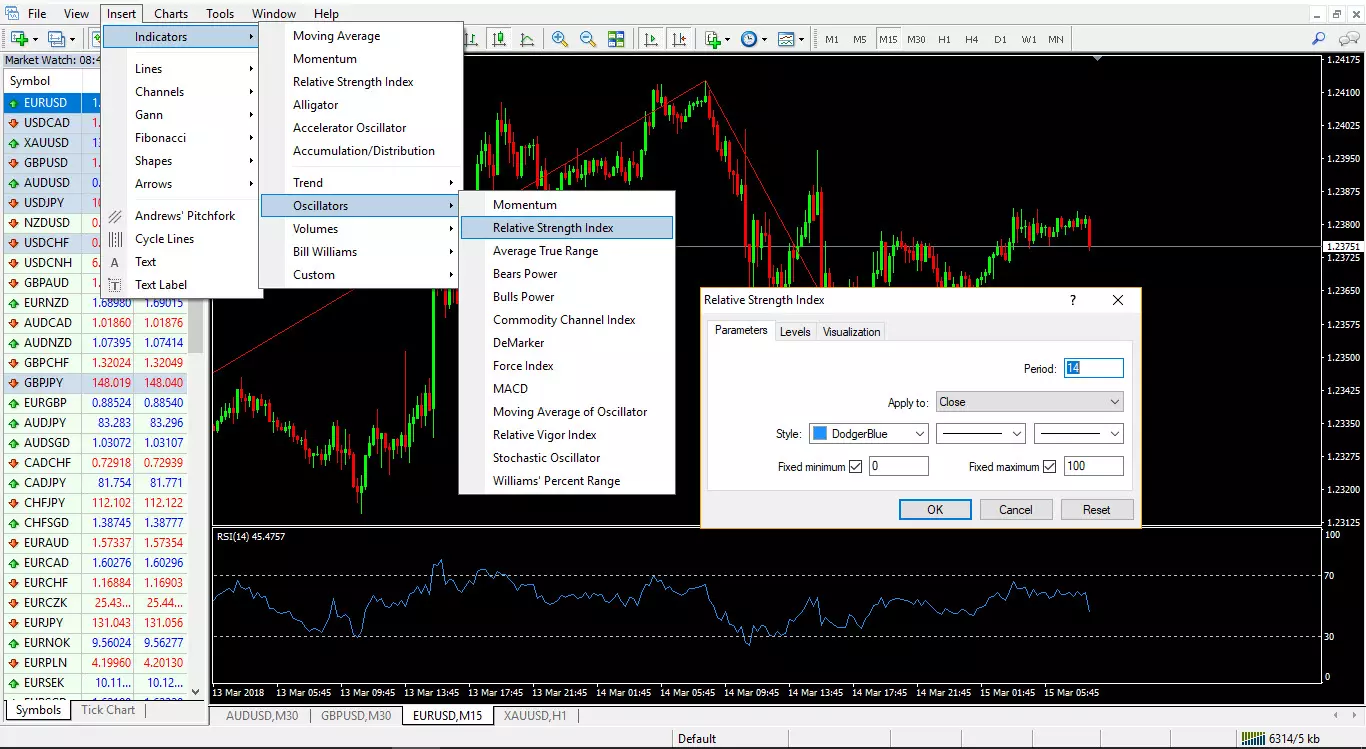The width and height of the screenshot is (1366, 749).
Task: Click the Templates toolbar icon
Action: point(786,39)
